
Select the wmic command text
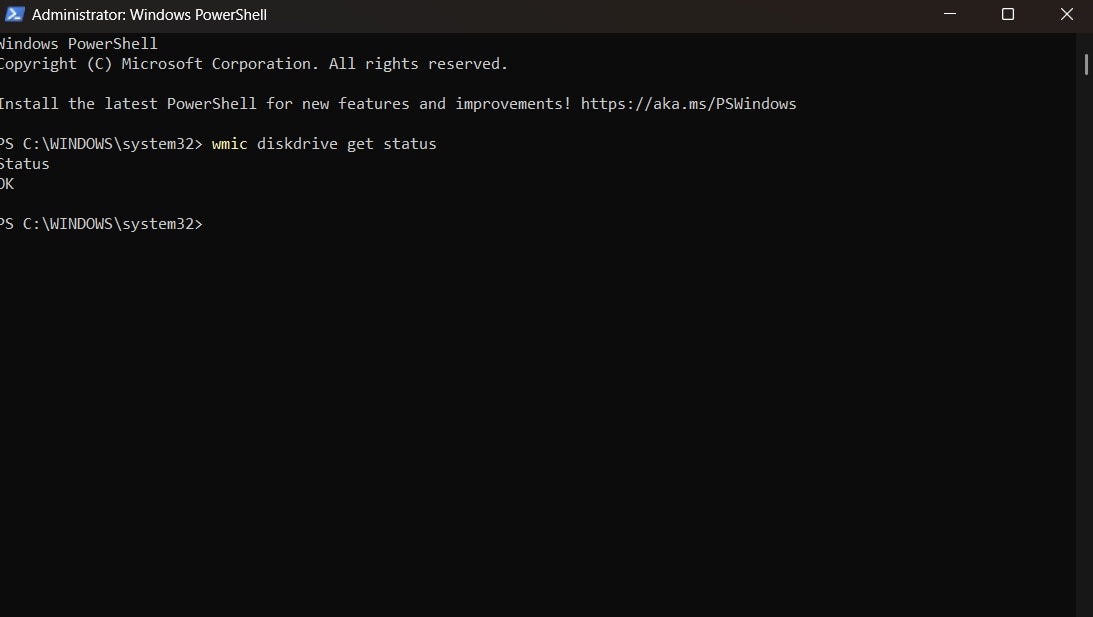(230, 143)
